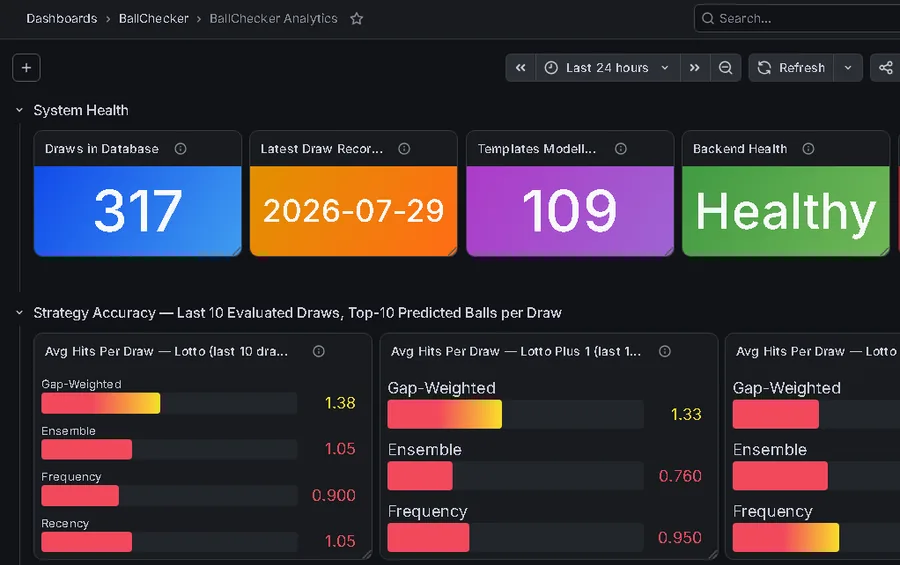Show info for Avg Hits Lotto panel
900x565 pixels.
coord(319,351)
